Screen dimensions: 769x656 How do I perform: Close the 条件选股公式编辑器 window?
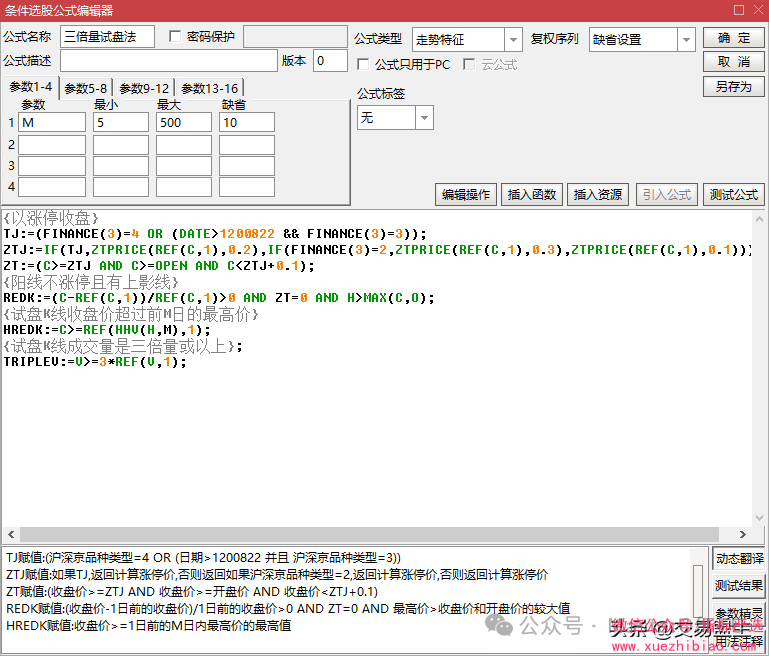[758, 10]
